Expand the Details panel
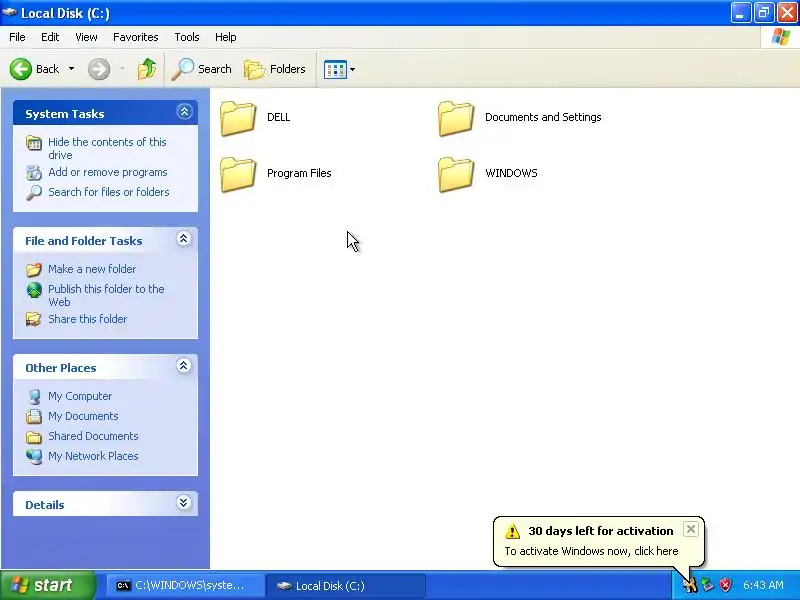Viewport: 800px width, 600px height. point(184,503)
